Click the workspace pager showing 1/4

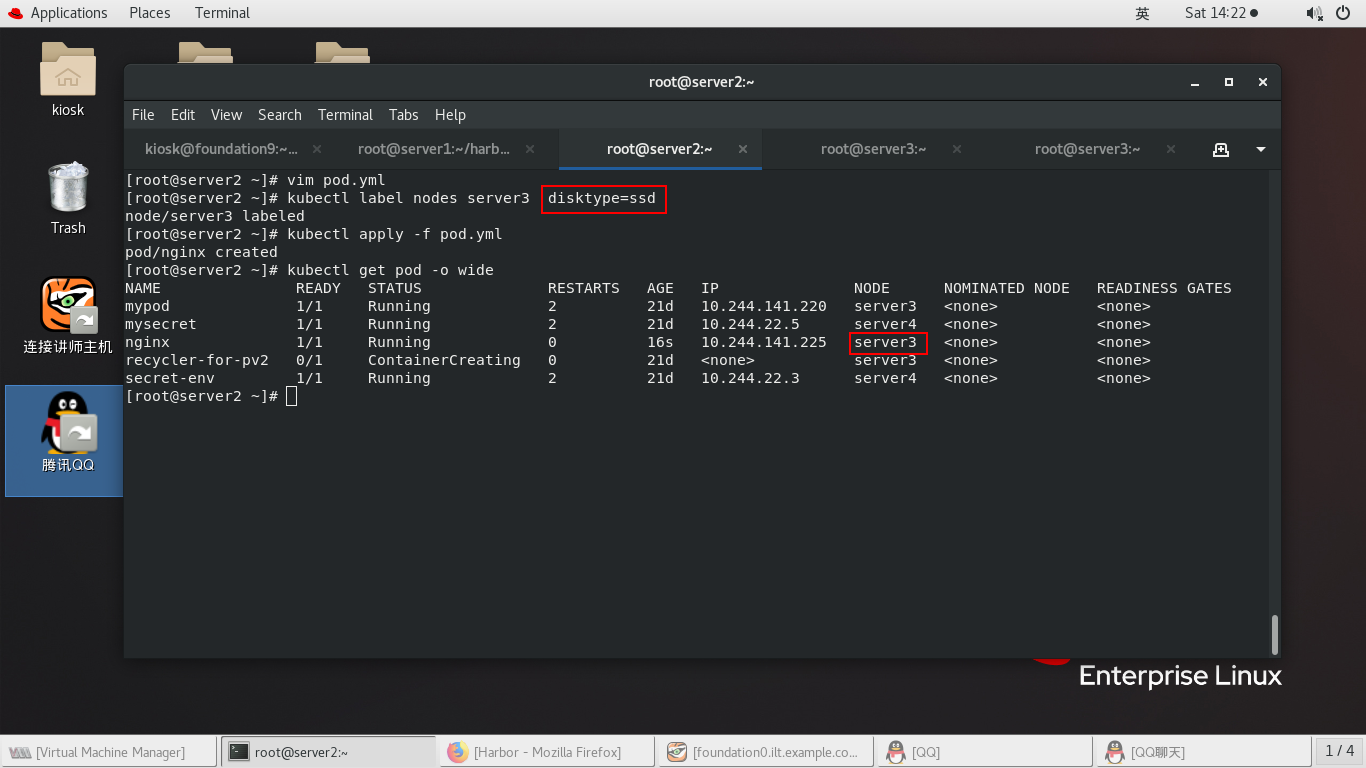pyautogui.click(x=1337, y=752)
